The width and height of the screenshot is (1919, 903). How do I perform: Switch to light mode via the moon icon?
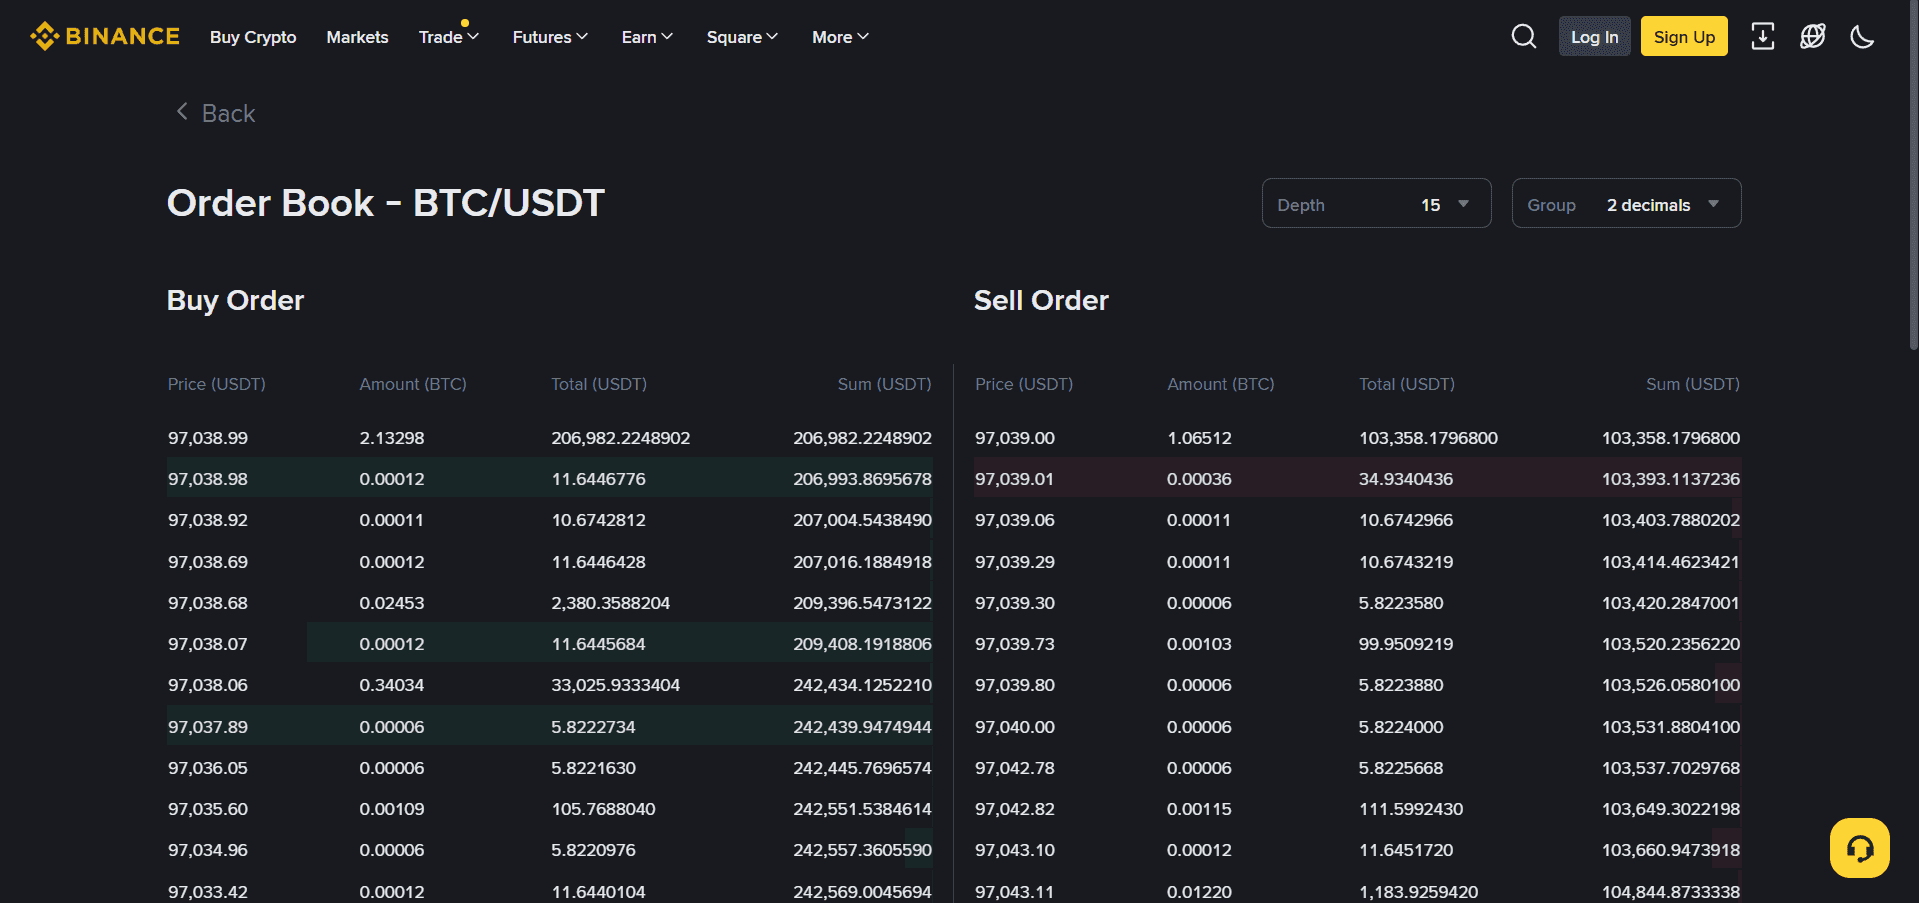pyautogui.click(x=1861, y=36)
